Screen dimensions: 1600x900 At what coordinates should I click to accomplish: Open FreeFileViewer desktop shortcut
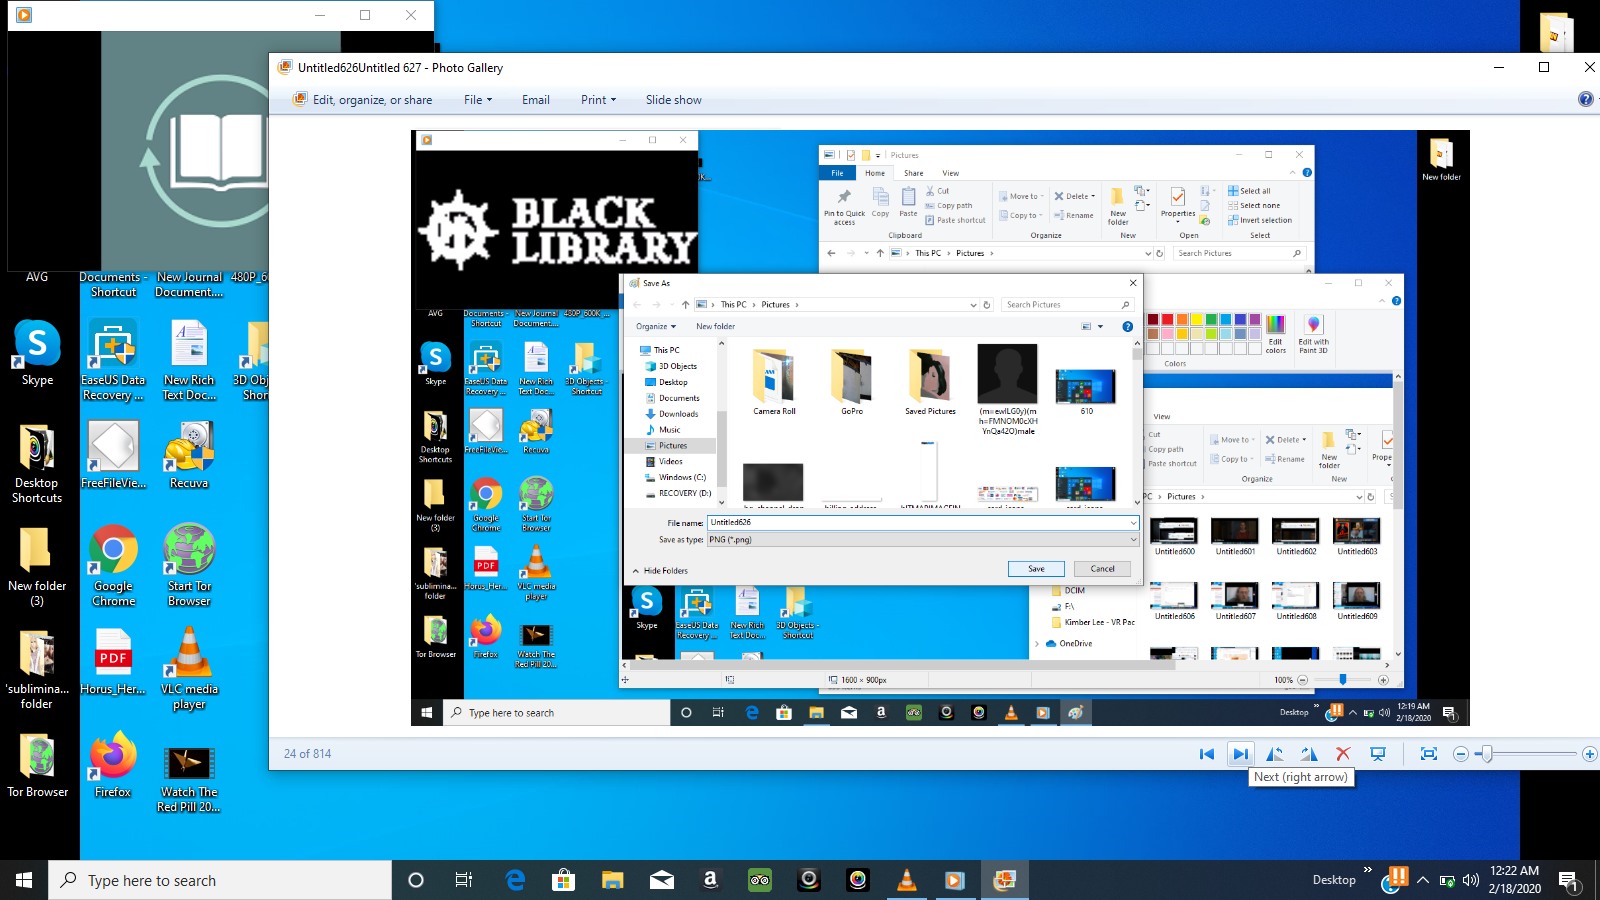point(113,455)
